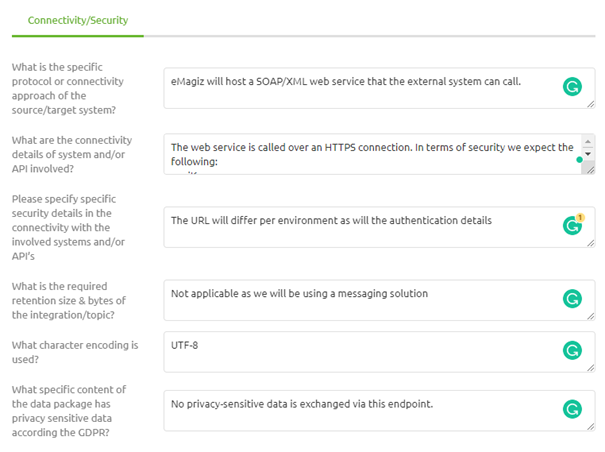Click Grammarly icon with one suggestion badge
This screenshot has height=452, width=605.
pos(573,224)
